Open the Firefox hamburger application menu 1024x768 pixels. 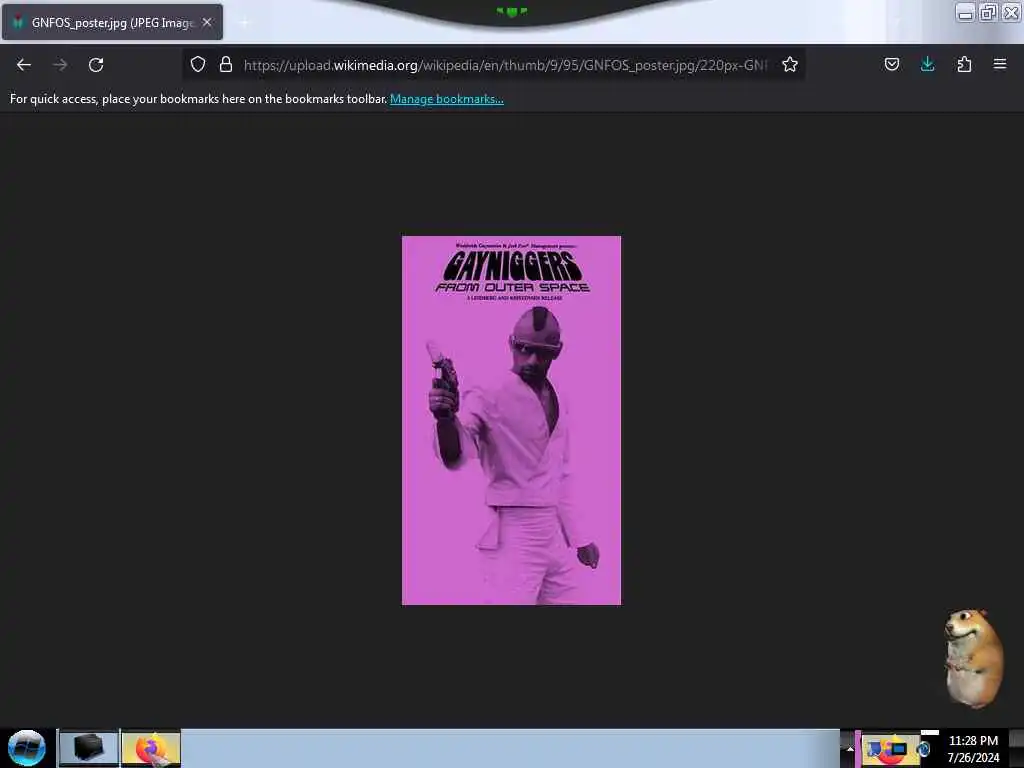tap(1000, 64)
